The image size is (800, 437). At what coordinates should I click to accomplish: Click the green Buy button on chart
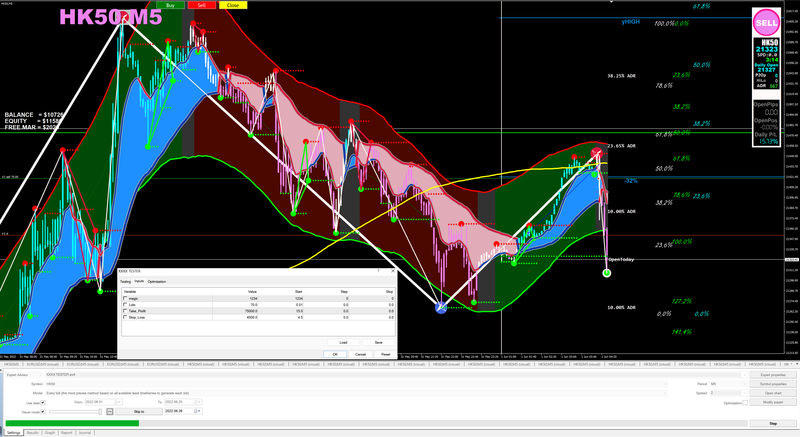tap(170, 5)
